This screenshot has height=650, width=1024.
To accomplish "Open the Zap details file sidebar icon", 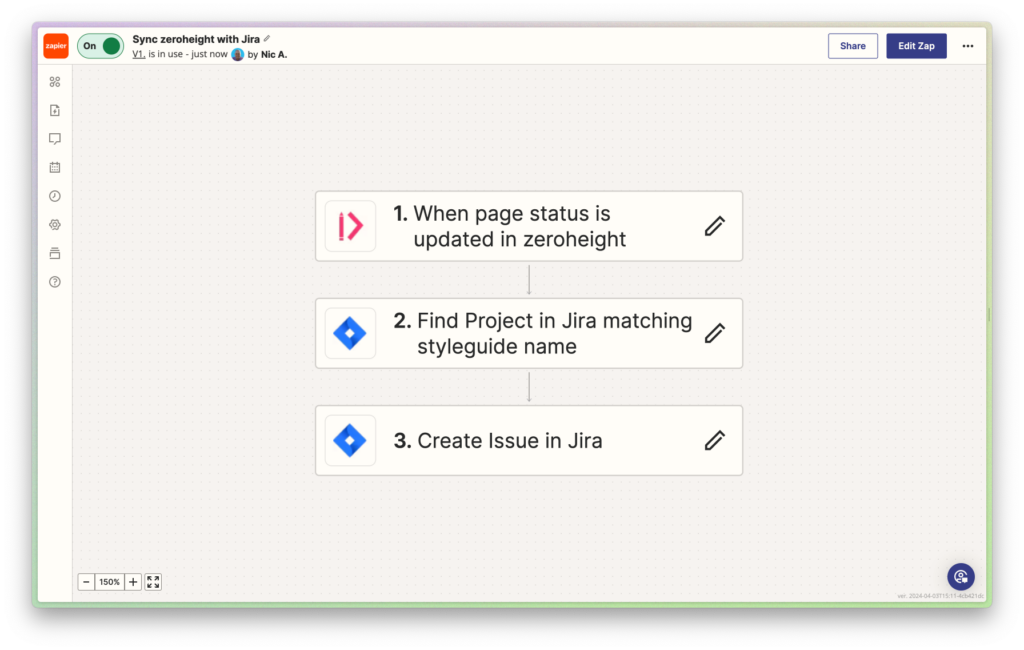I will coord(55,110).
